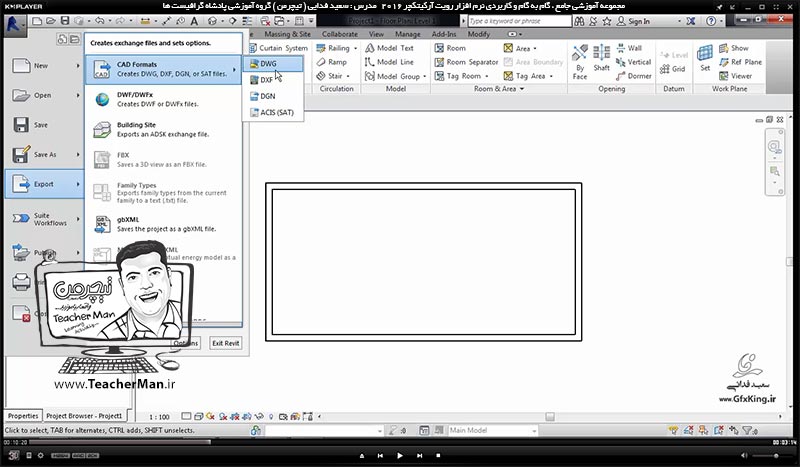Click the keyword search input field
The width and height of the screenshot is (800, 467).
(x=519, y=21)
